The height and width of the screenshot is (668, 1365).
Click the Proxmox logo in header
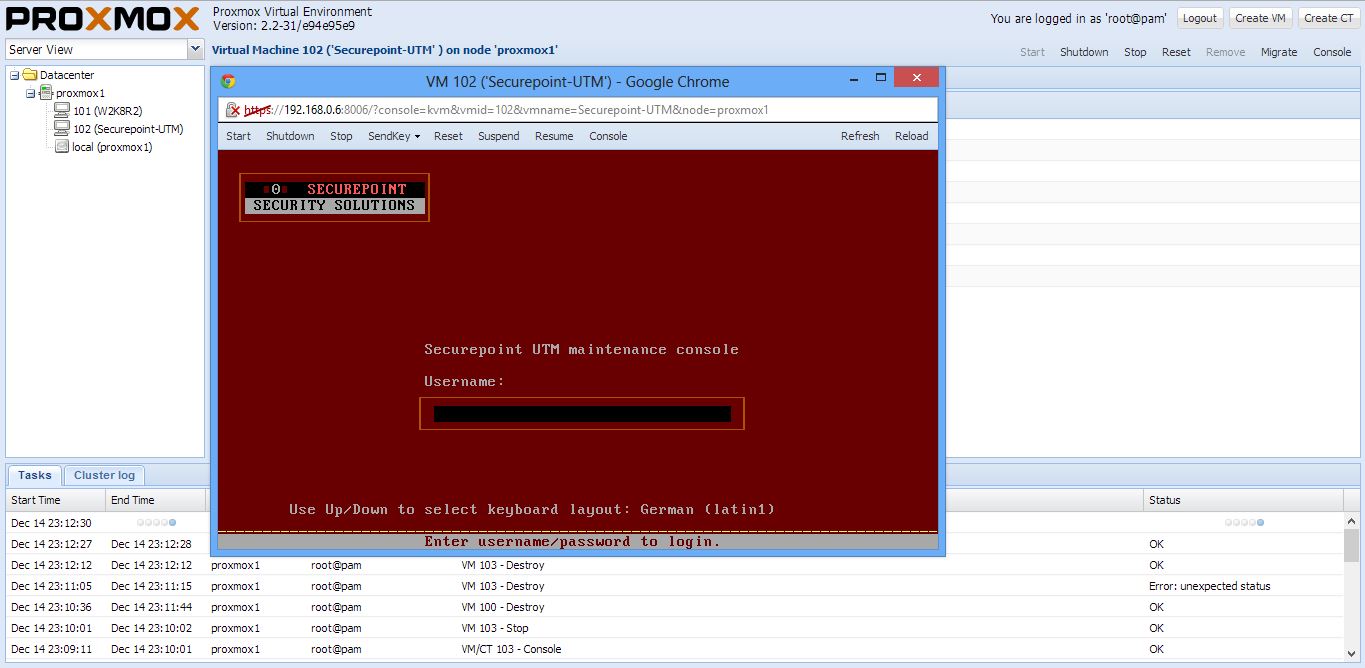(104, 18)
